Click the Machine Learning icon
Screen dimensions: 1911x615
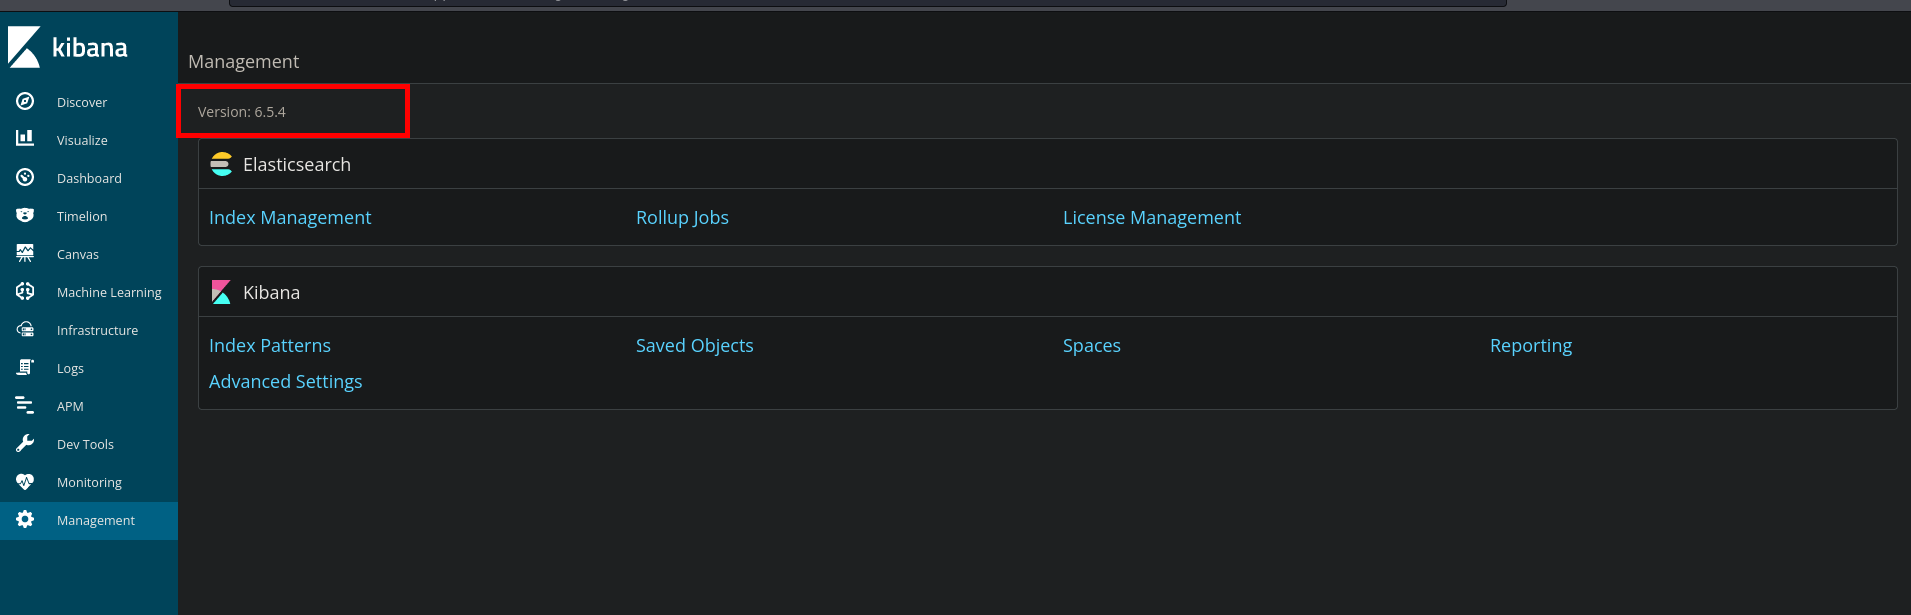click(25, 292)
